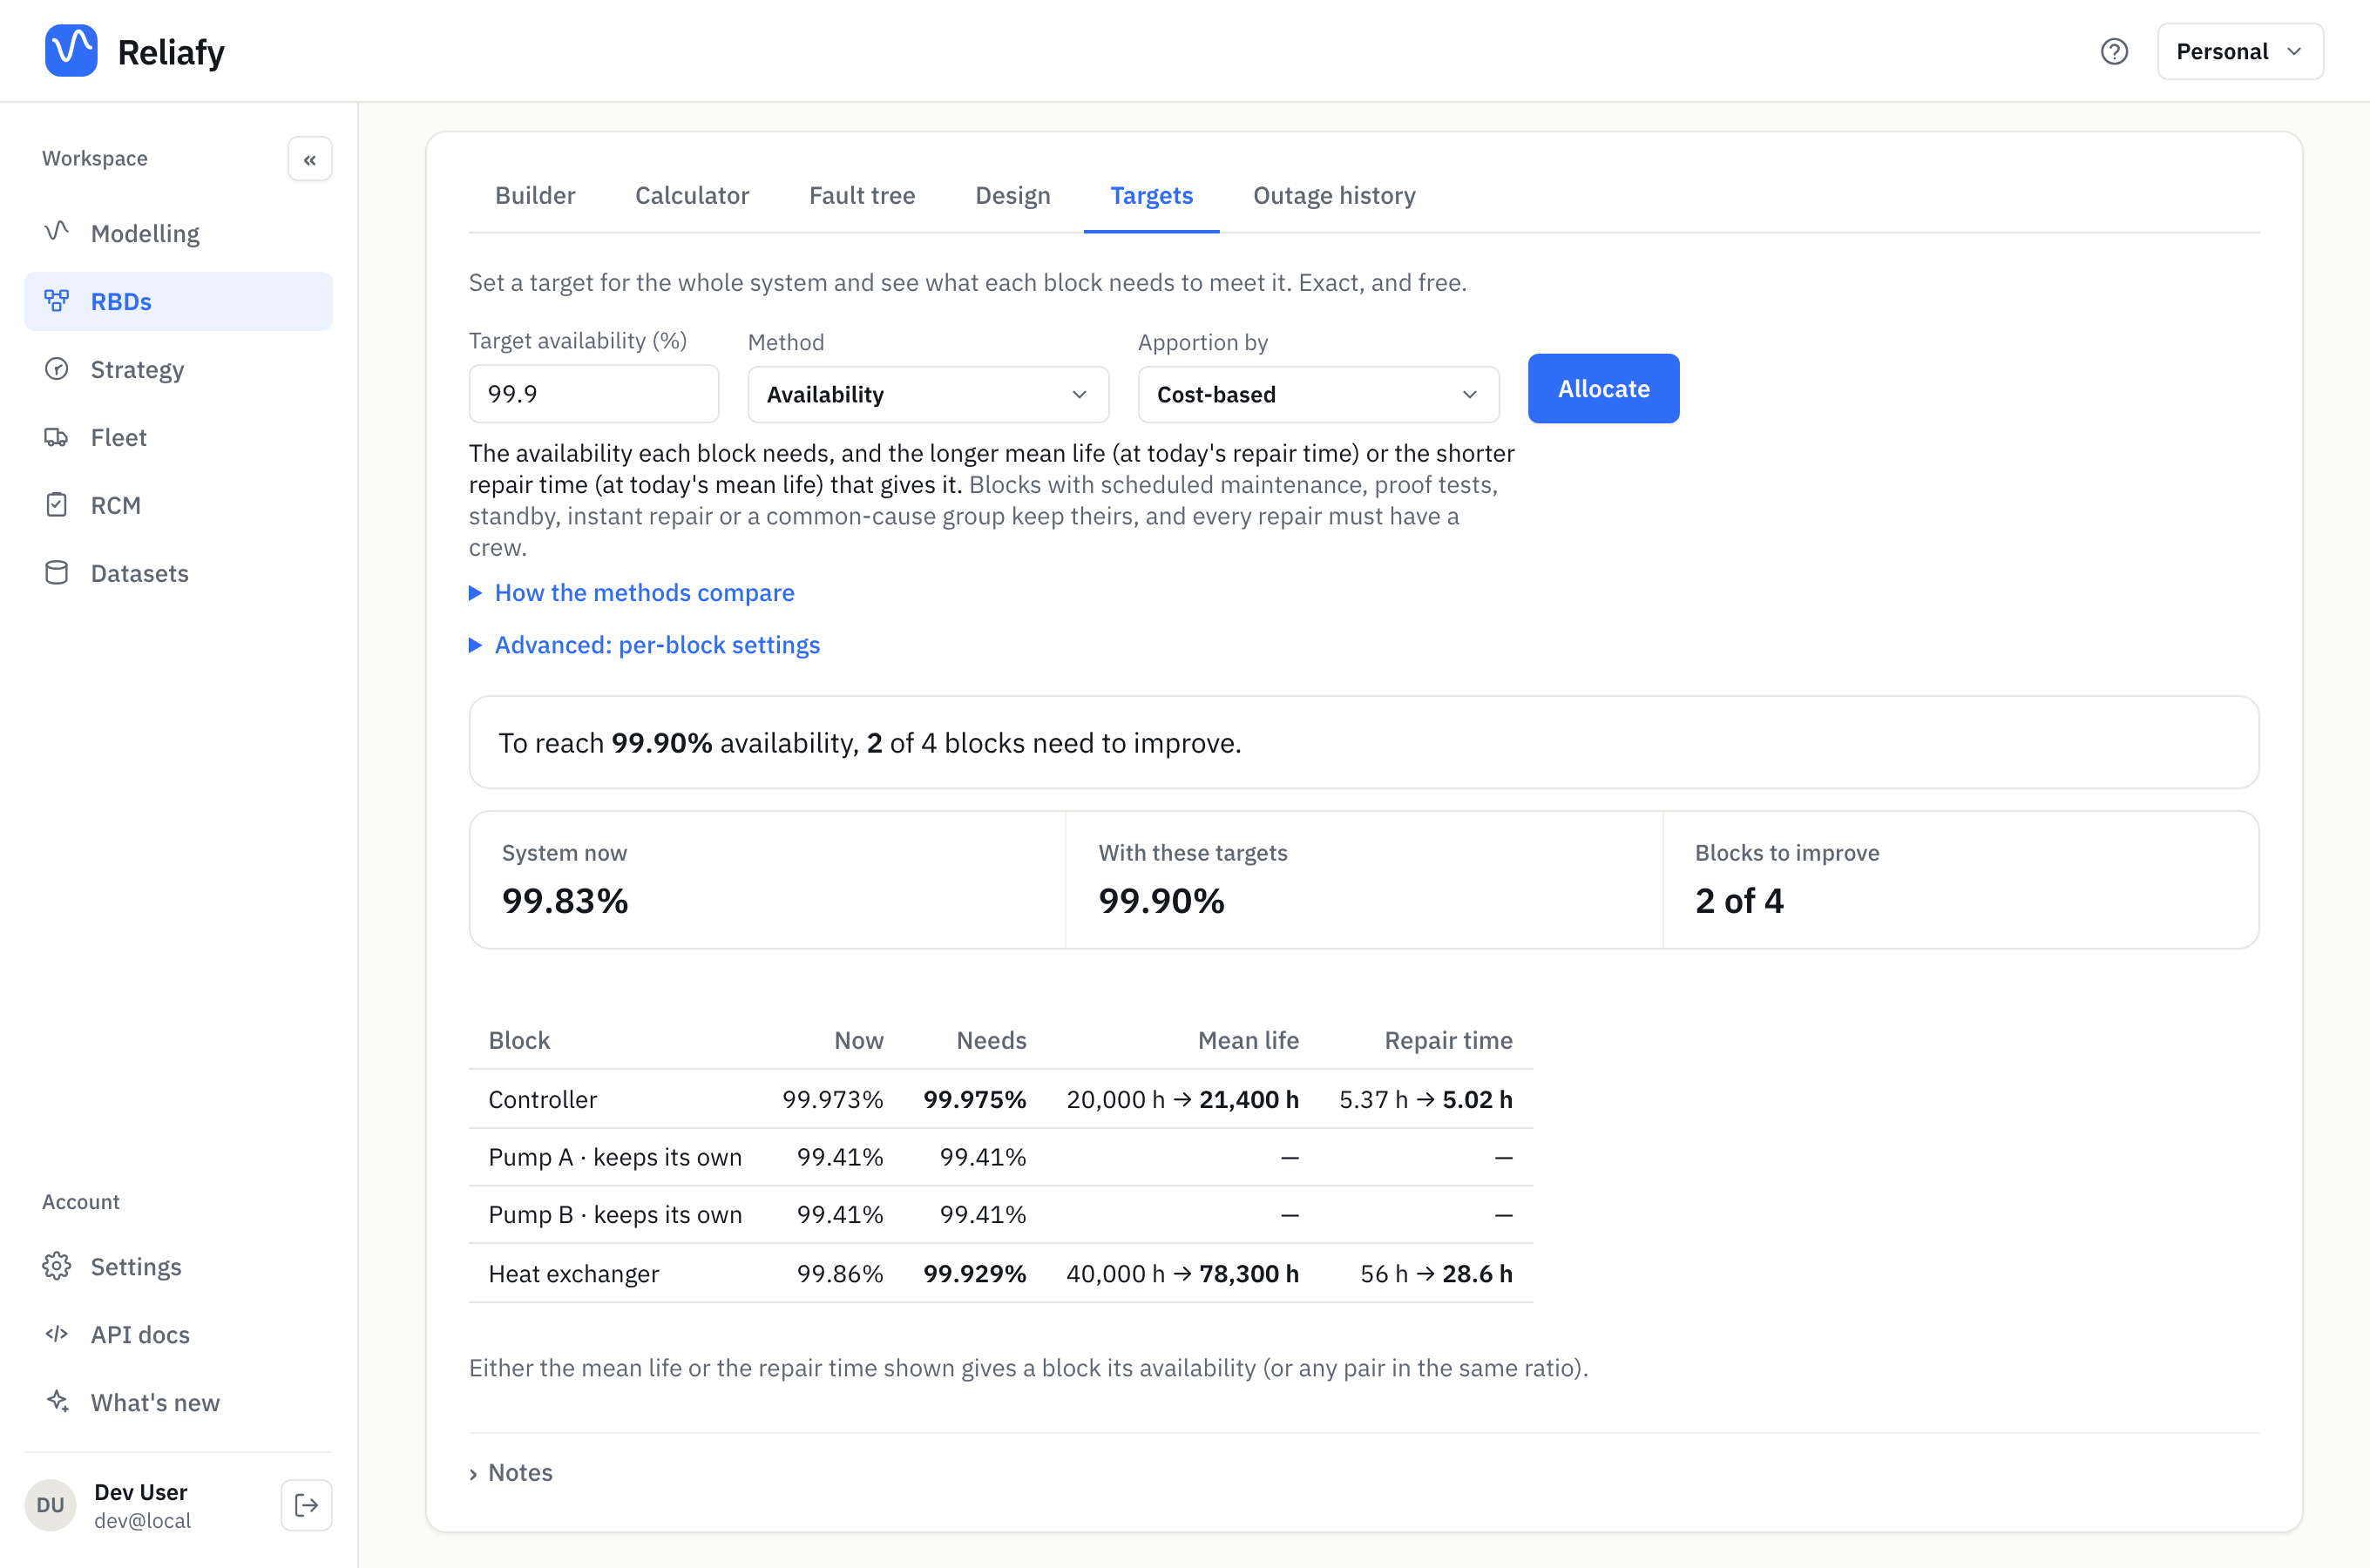
Task: Click the dev@local email text
Action: [x=142, y=1520]
